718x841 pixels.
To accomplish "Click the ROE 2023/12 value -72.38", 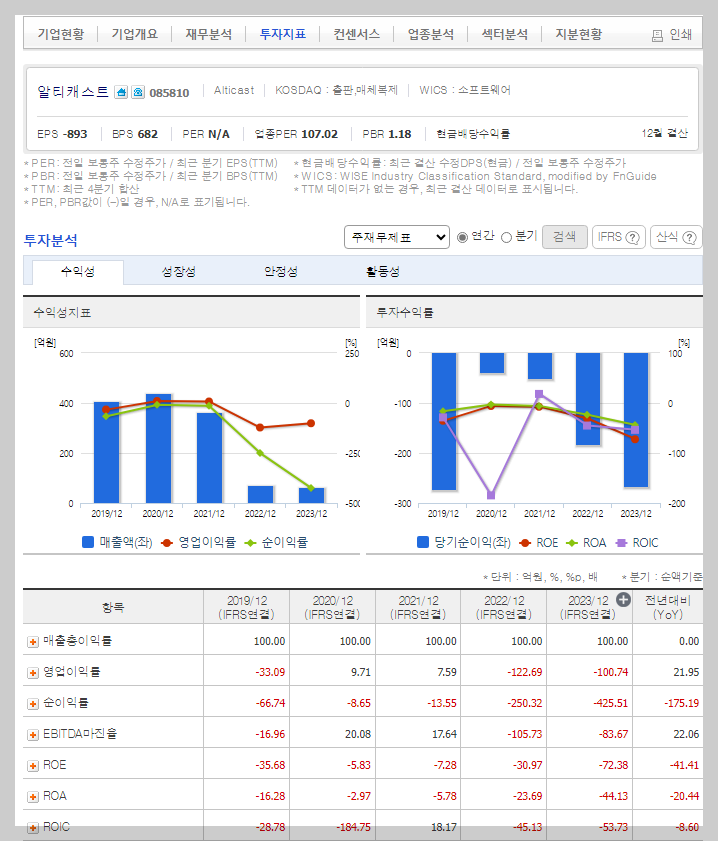I will click(x=613, y=765).
